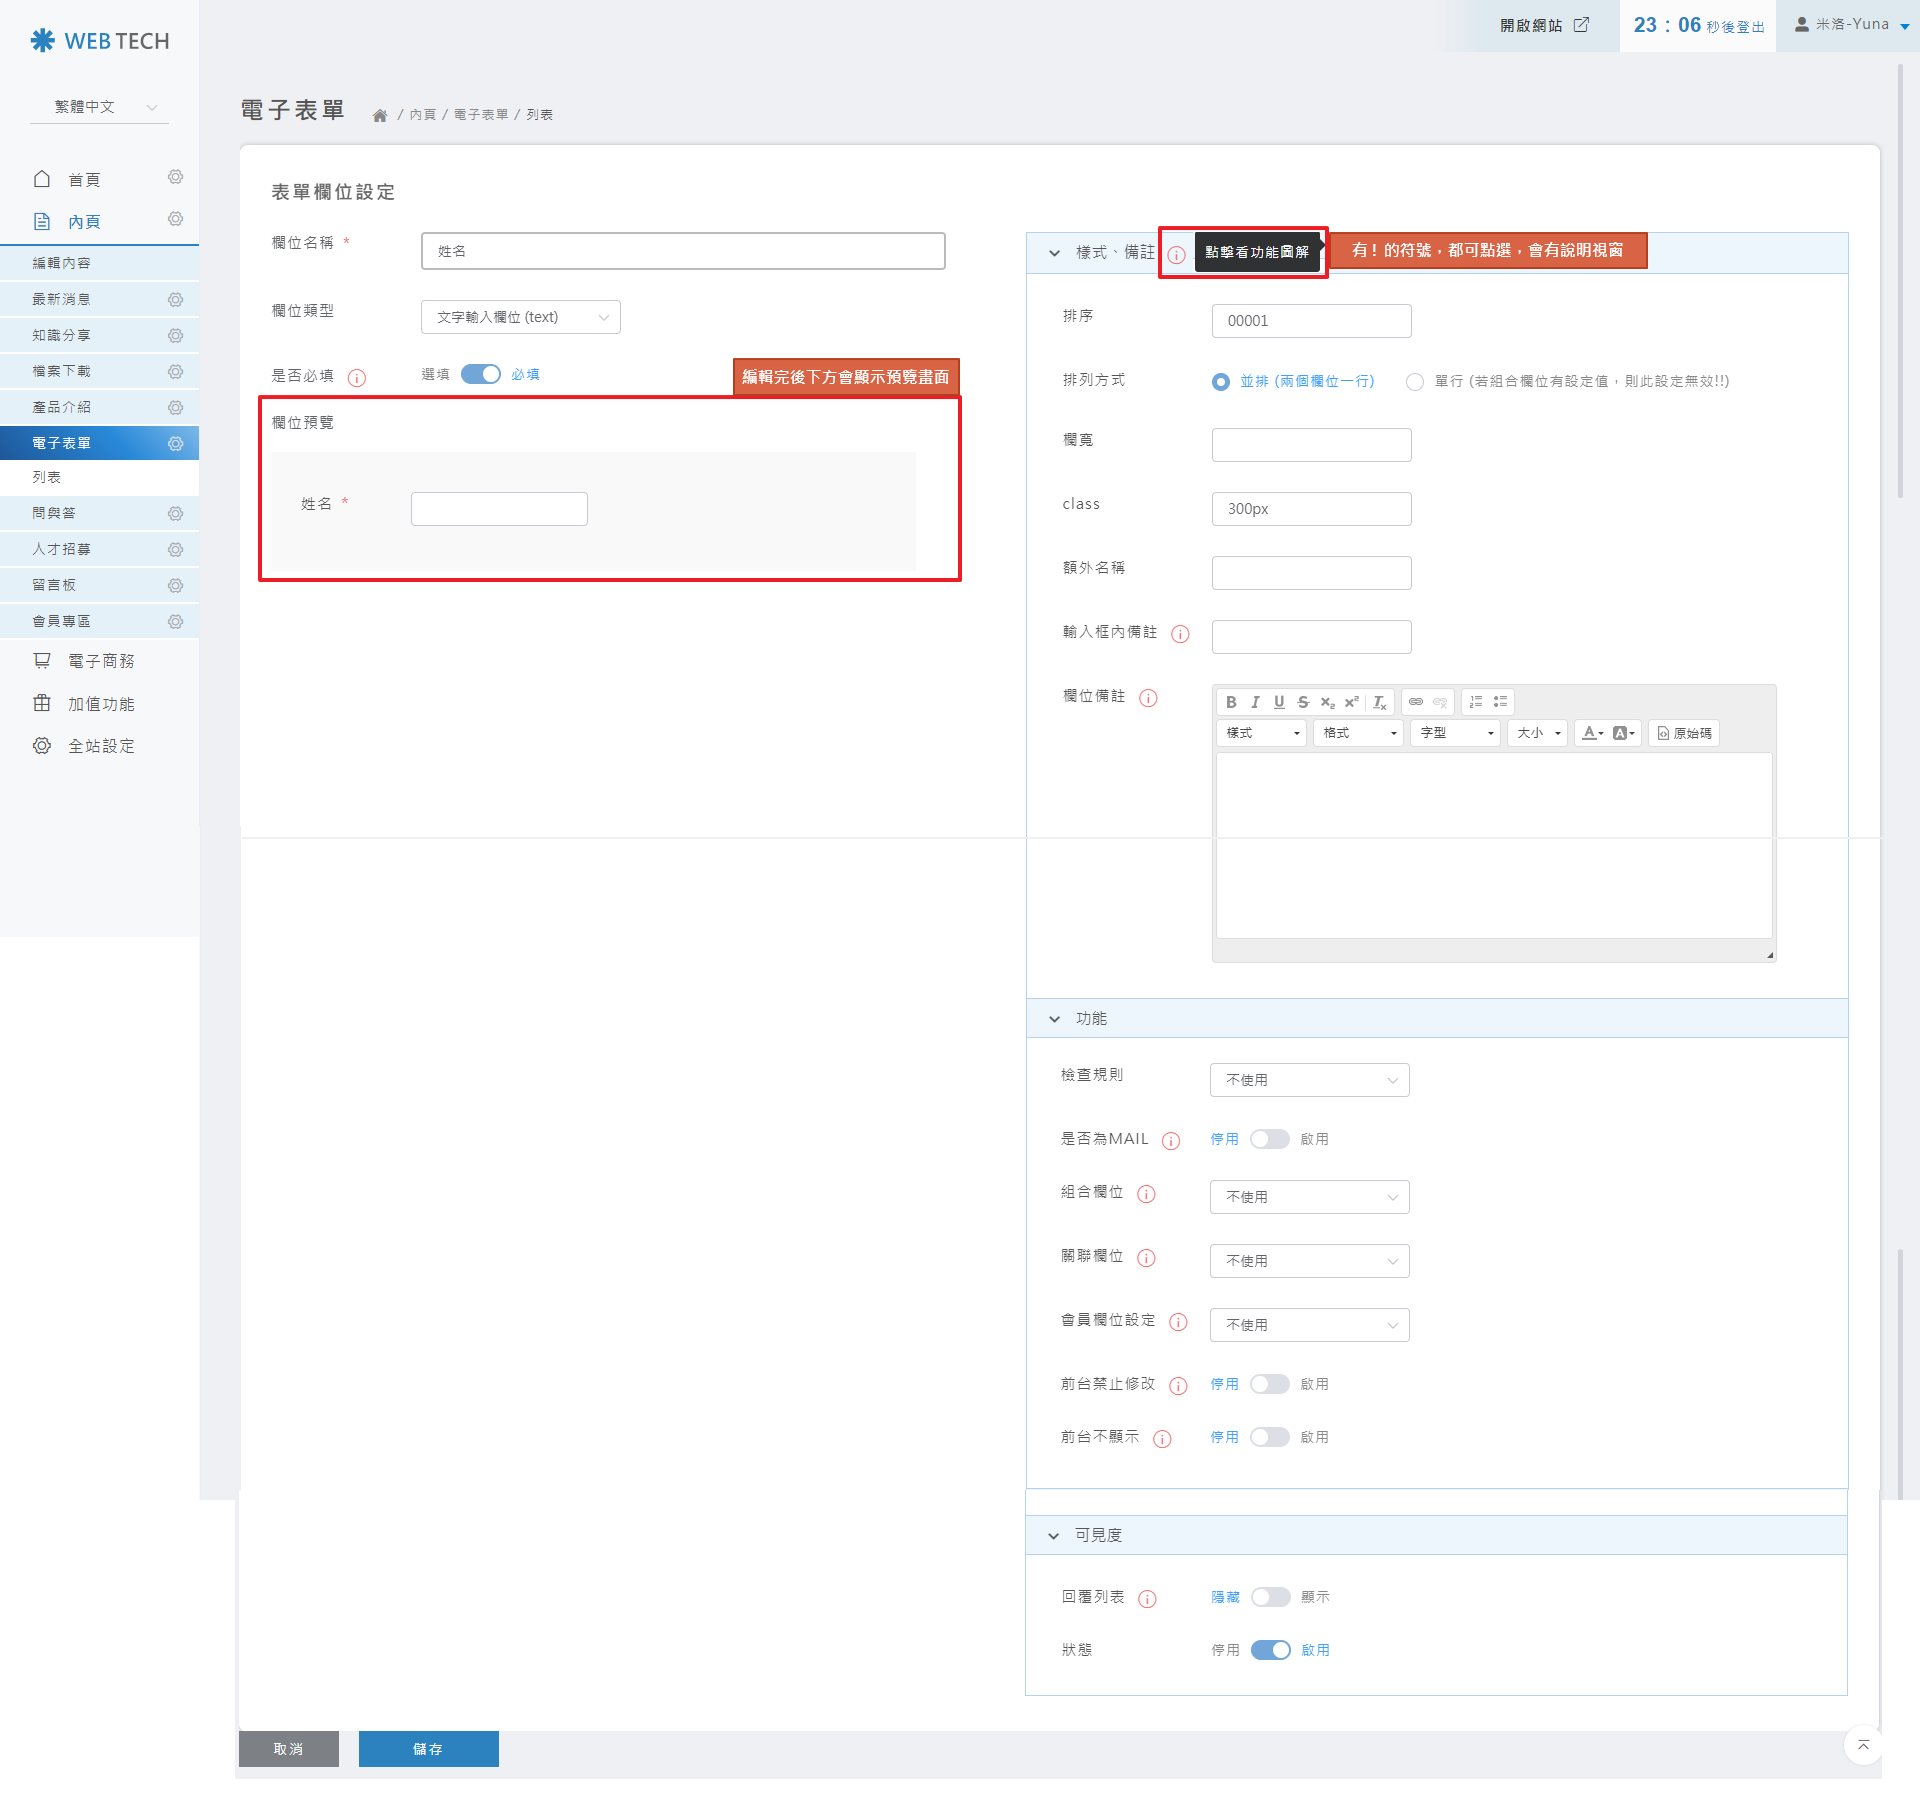The height and width of the screenshot is (1800, 1920).
Task: Collapse the 功能 section
Action: pyautogui.click(x=1054, y=1019)
